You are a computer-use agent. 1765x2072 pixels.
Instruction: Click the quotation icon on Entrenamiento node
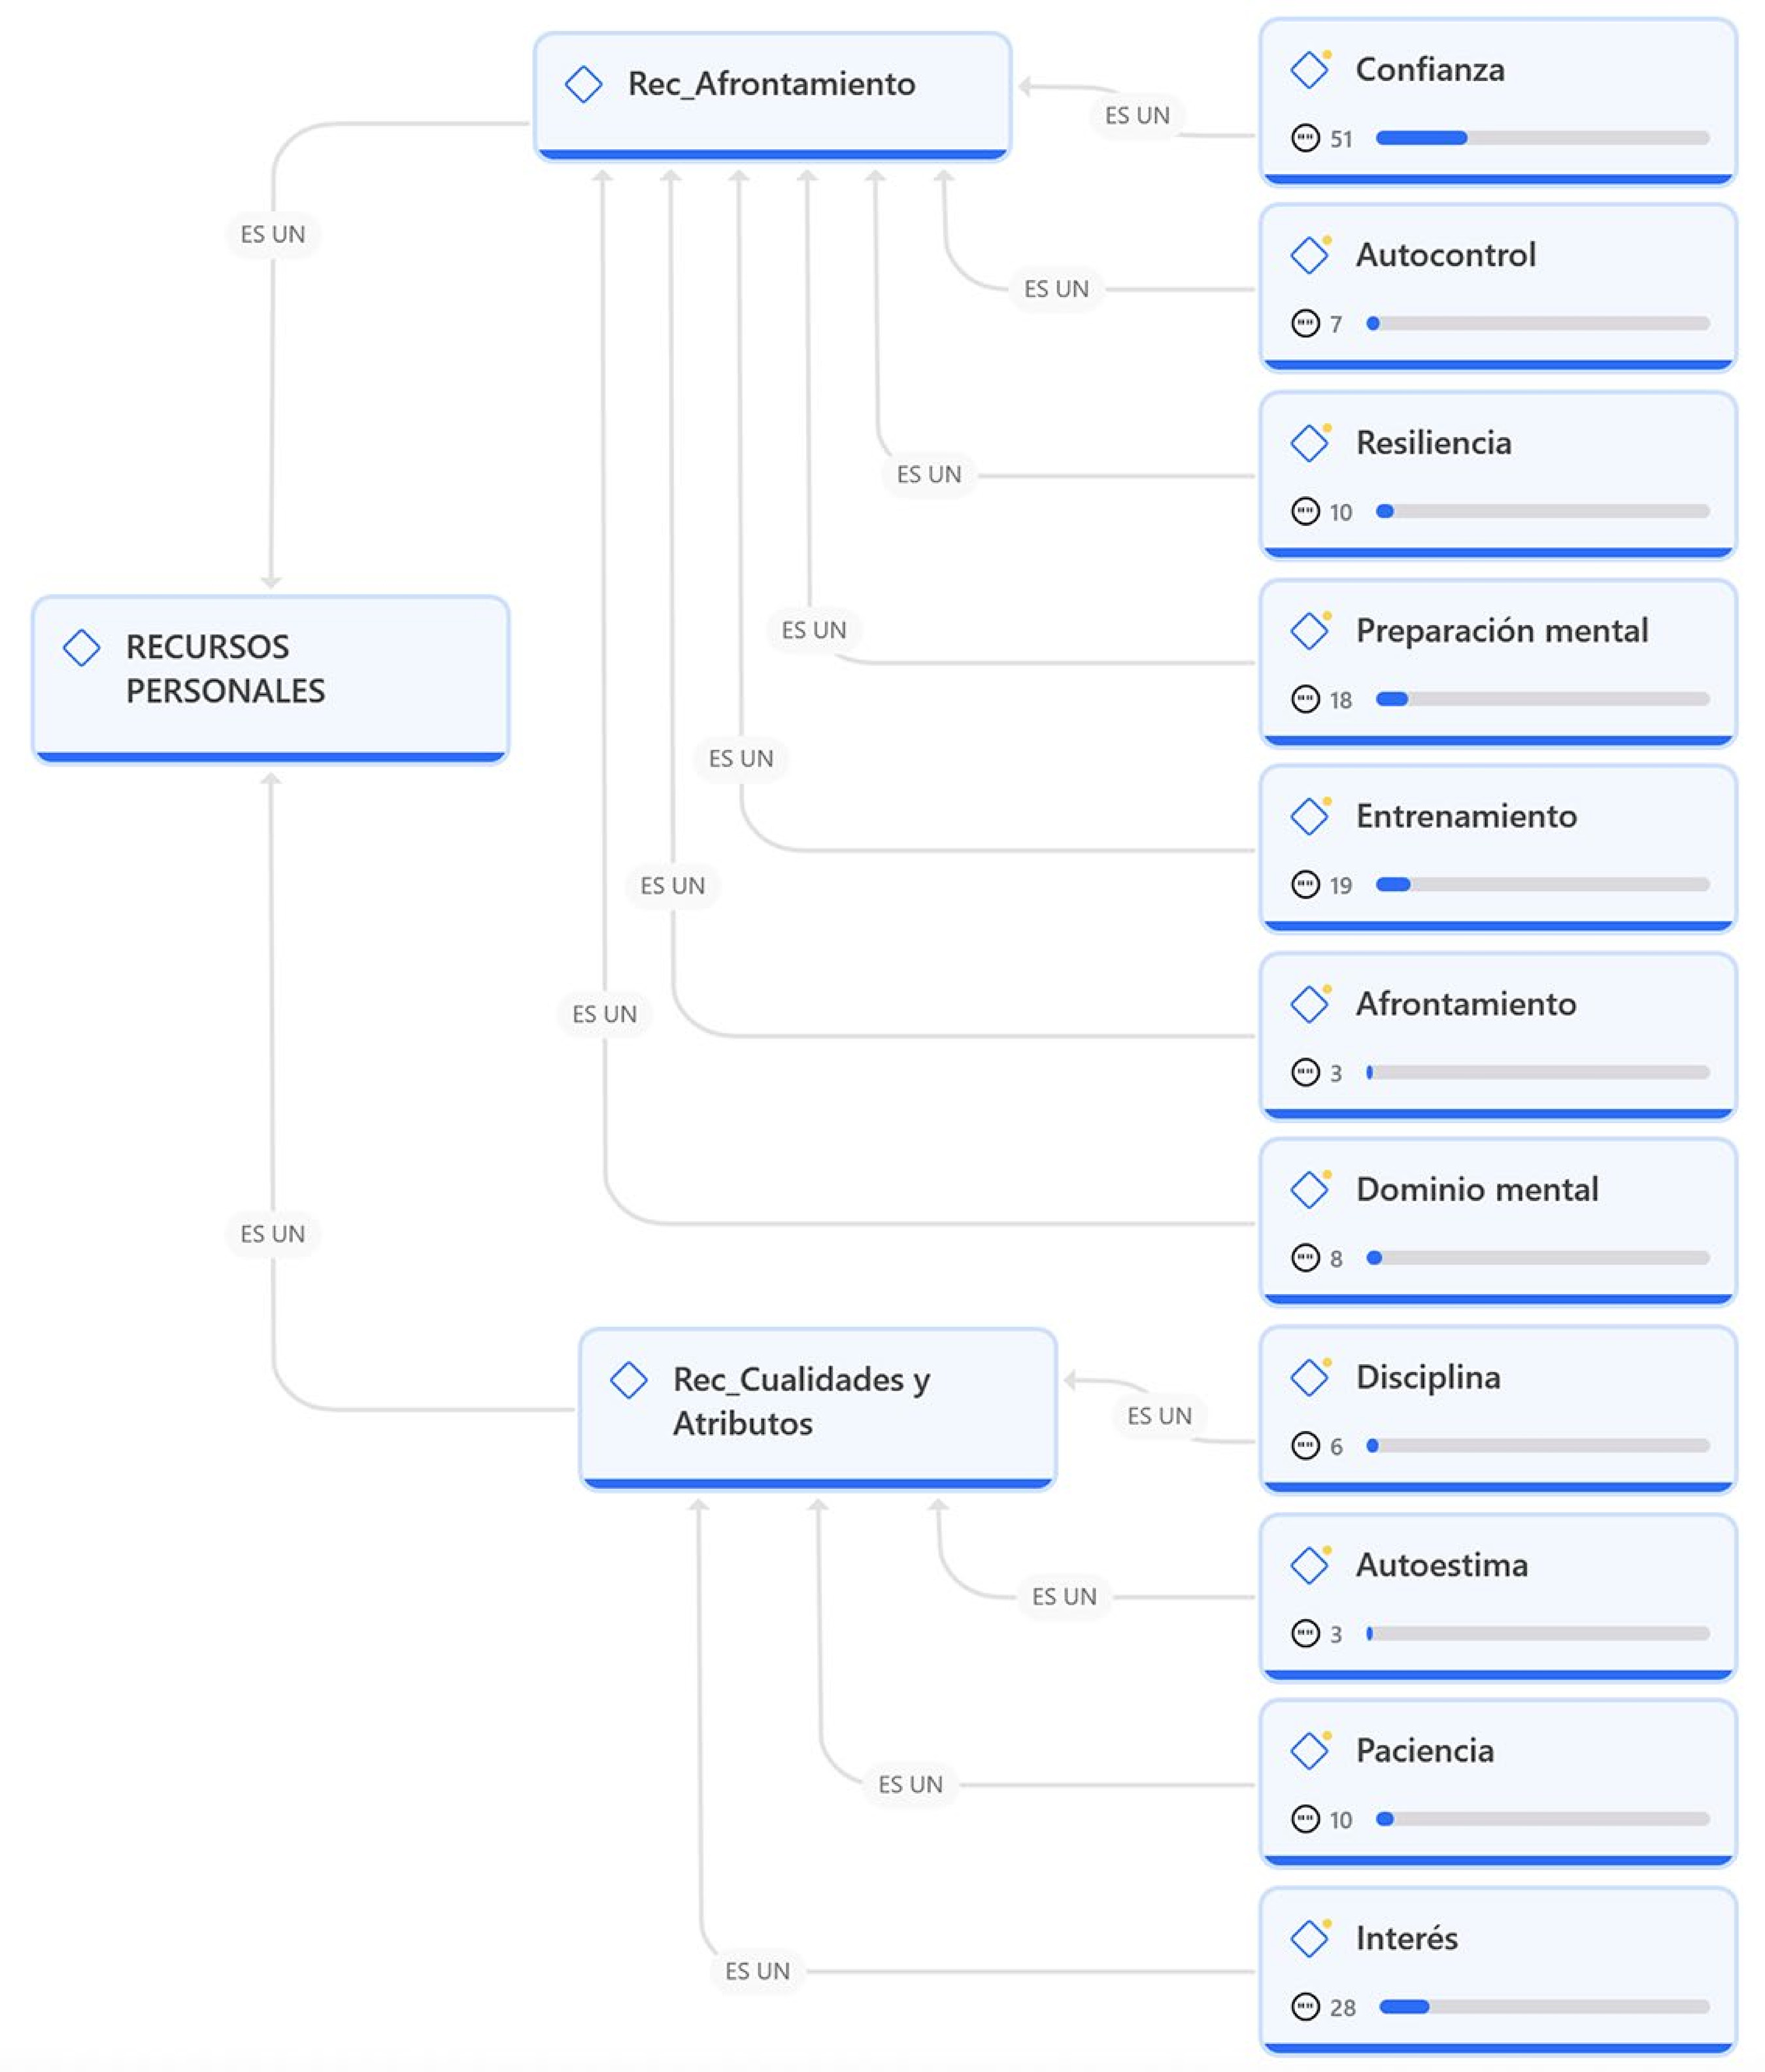pos(1305,885)
